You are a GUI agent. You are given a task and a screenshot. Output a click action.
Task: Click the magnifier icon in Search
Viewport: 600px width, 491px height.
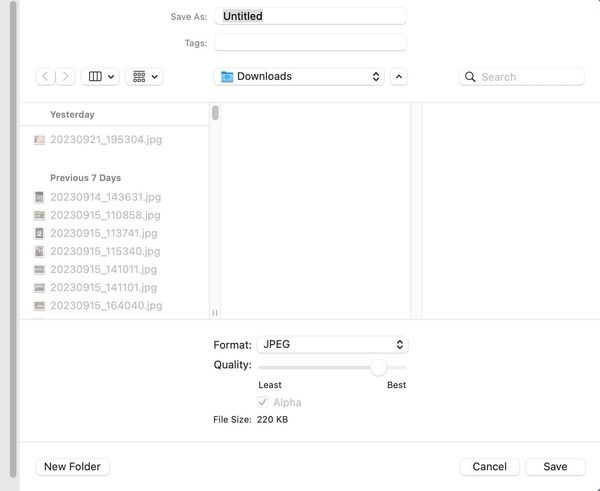coord(471,77)
